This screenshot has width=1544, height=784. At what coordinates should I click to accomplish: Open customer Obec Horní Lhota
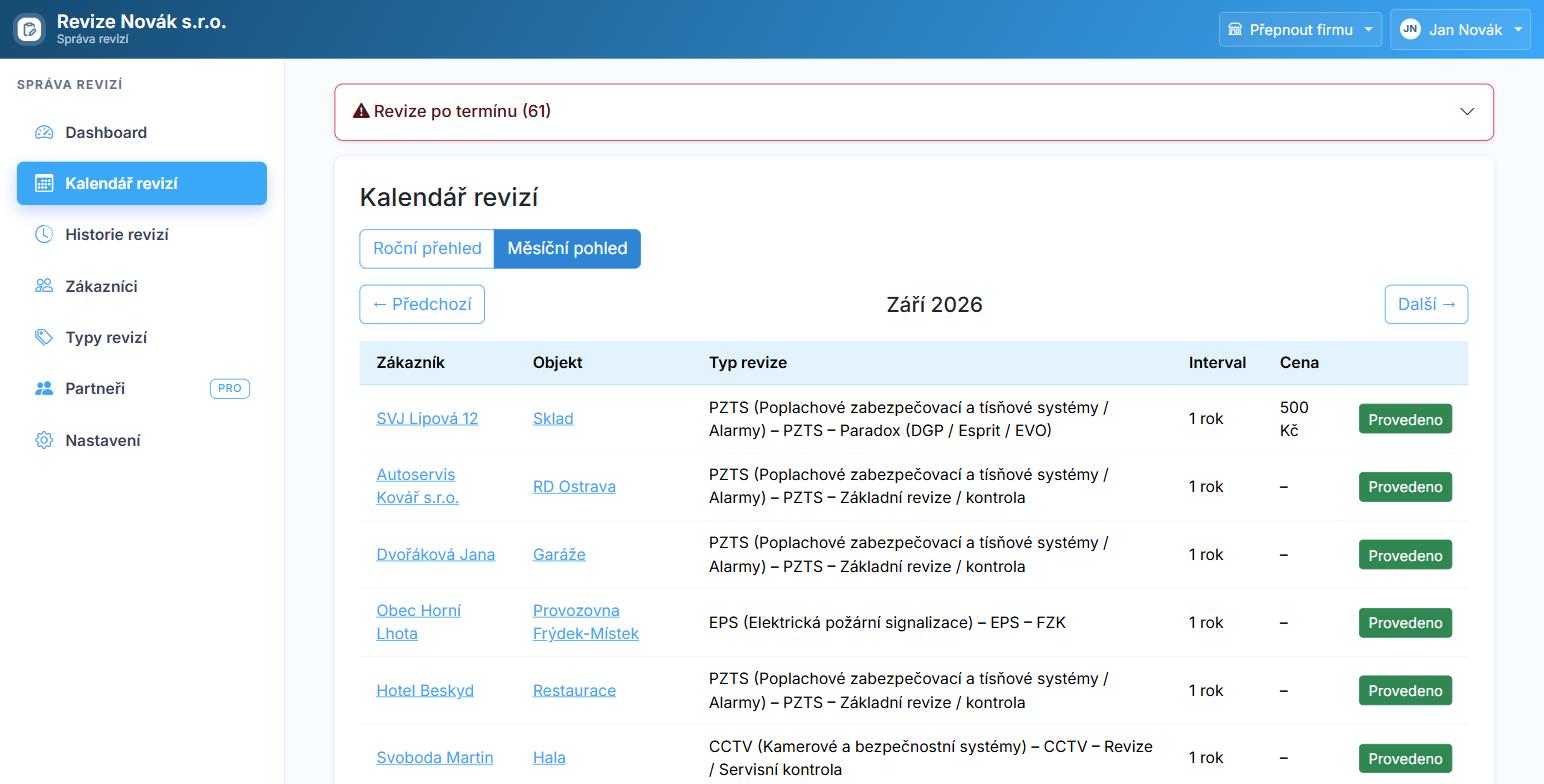[x=418, y=622]
